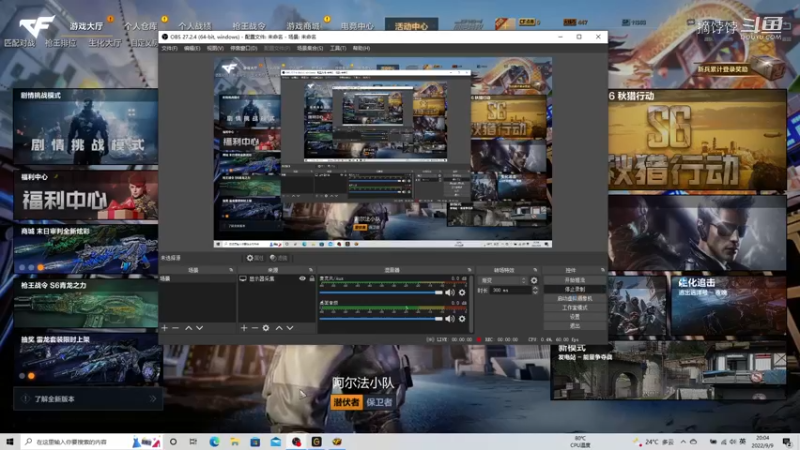Viewport: 800px width, 450px height.
Task: Toggle the lock on display capture source
Action: point(312,279)
